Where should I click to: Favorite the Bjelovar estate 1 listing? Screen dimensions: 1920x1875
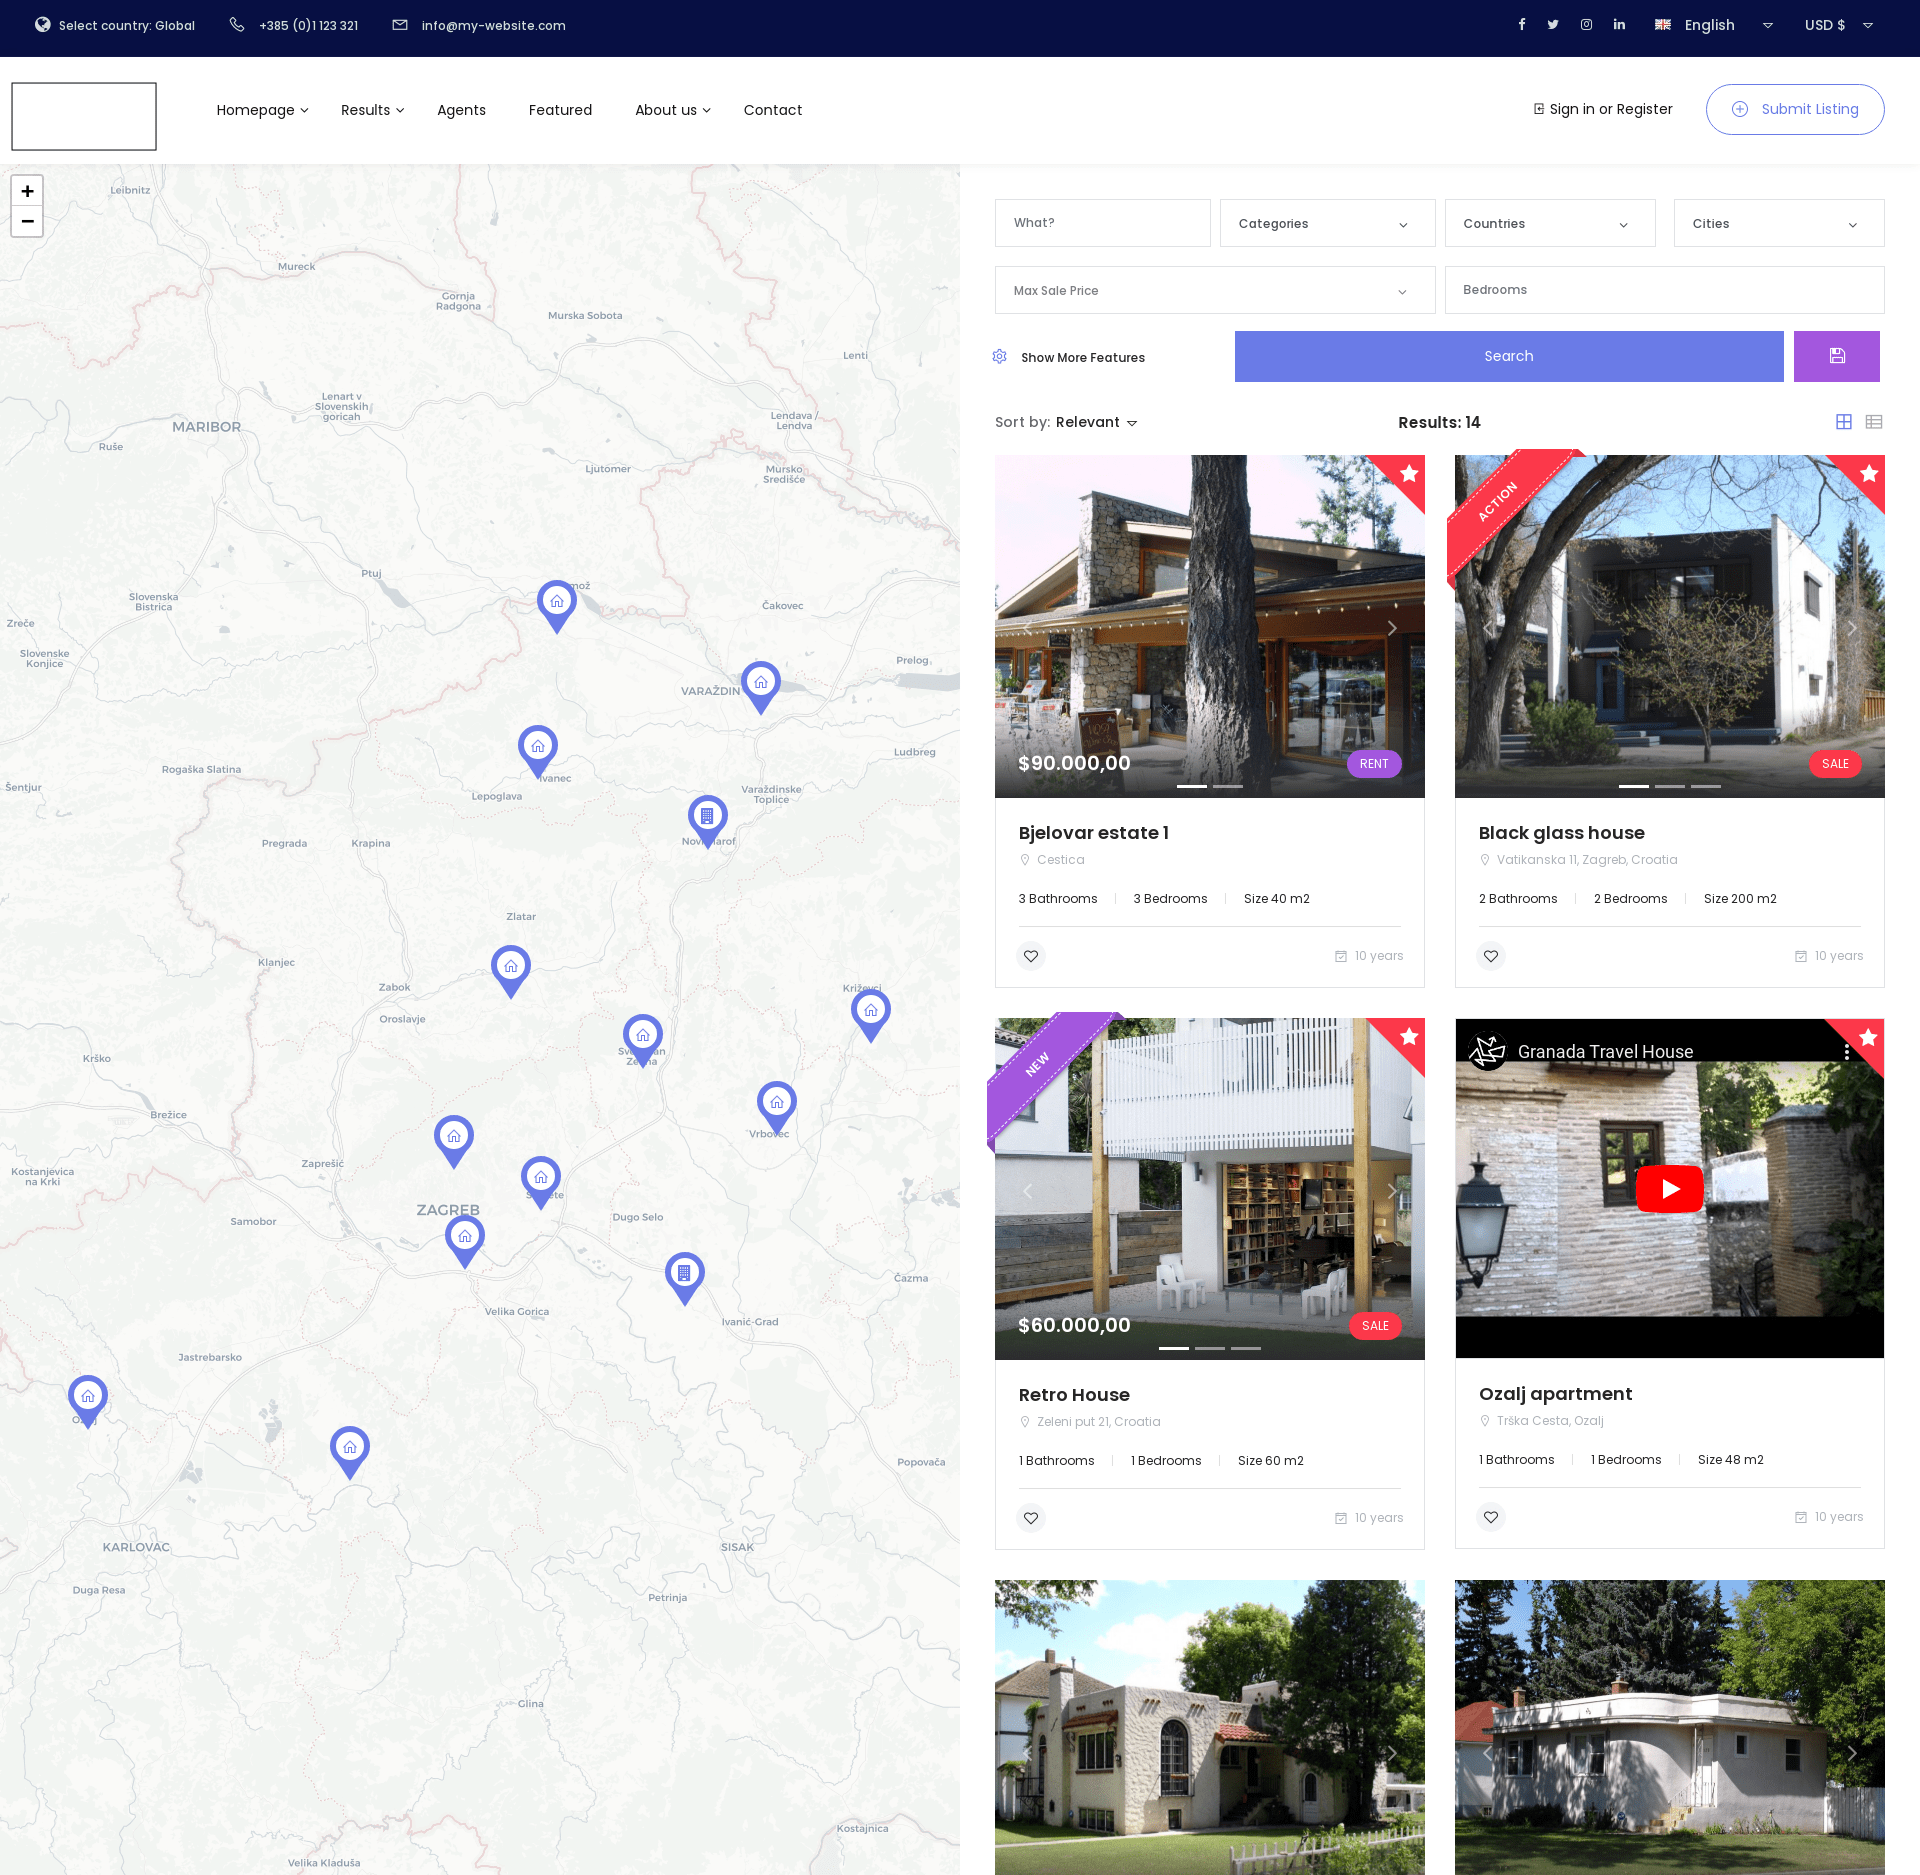click(x=1031, y=956)
